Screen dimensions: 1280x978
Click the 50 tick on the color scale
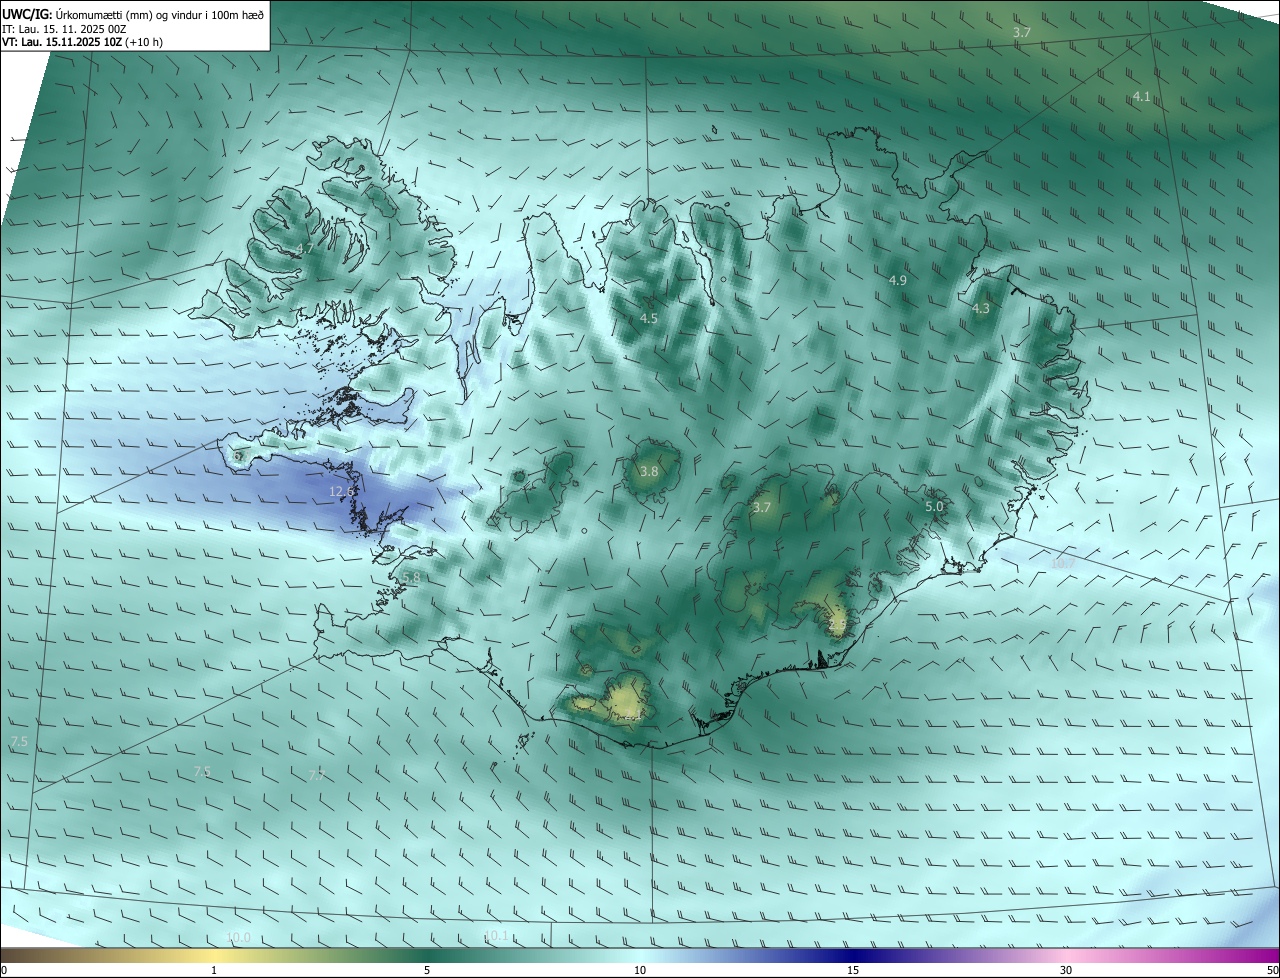coord(1272,970)
